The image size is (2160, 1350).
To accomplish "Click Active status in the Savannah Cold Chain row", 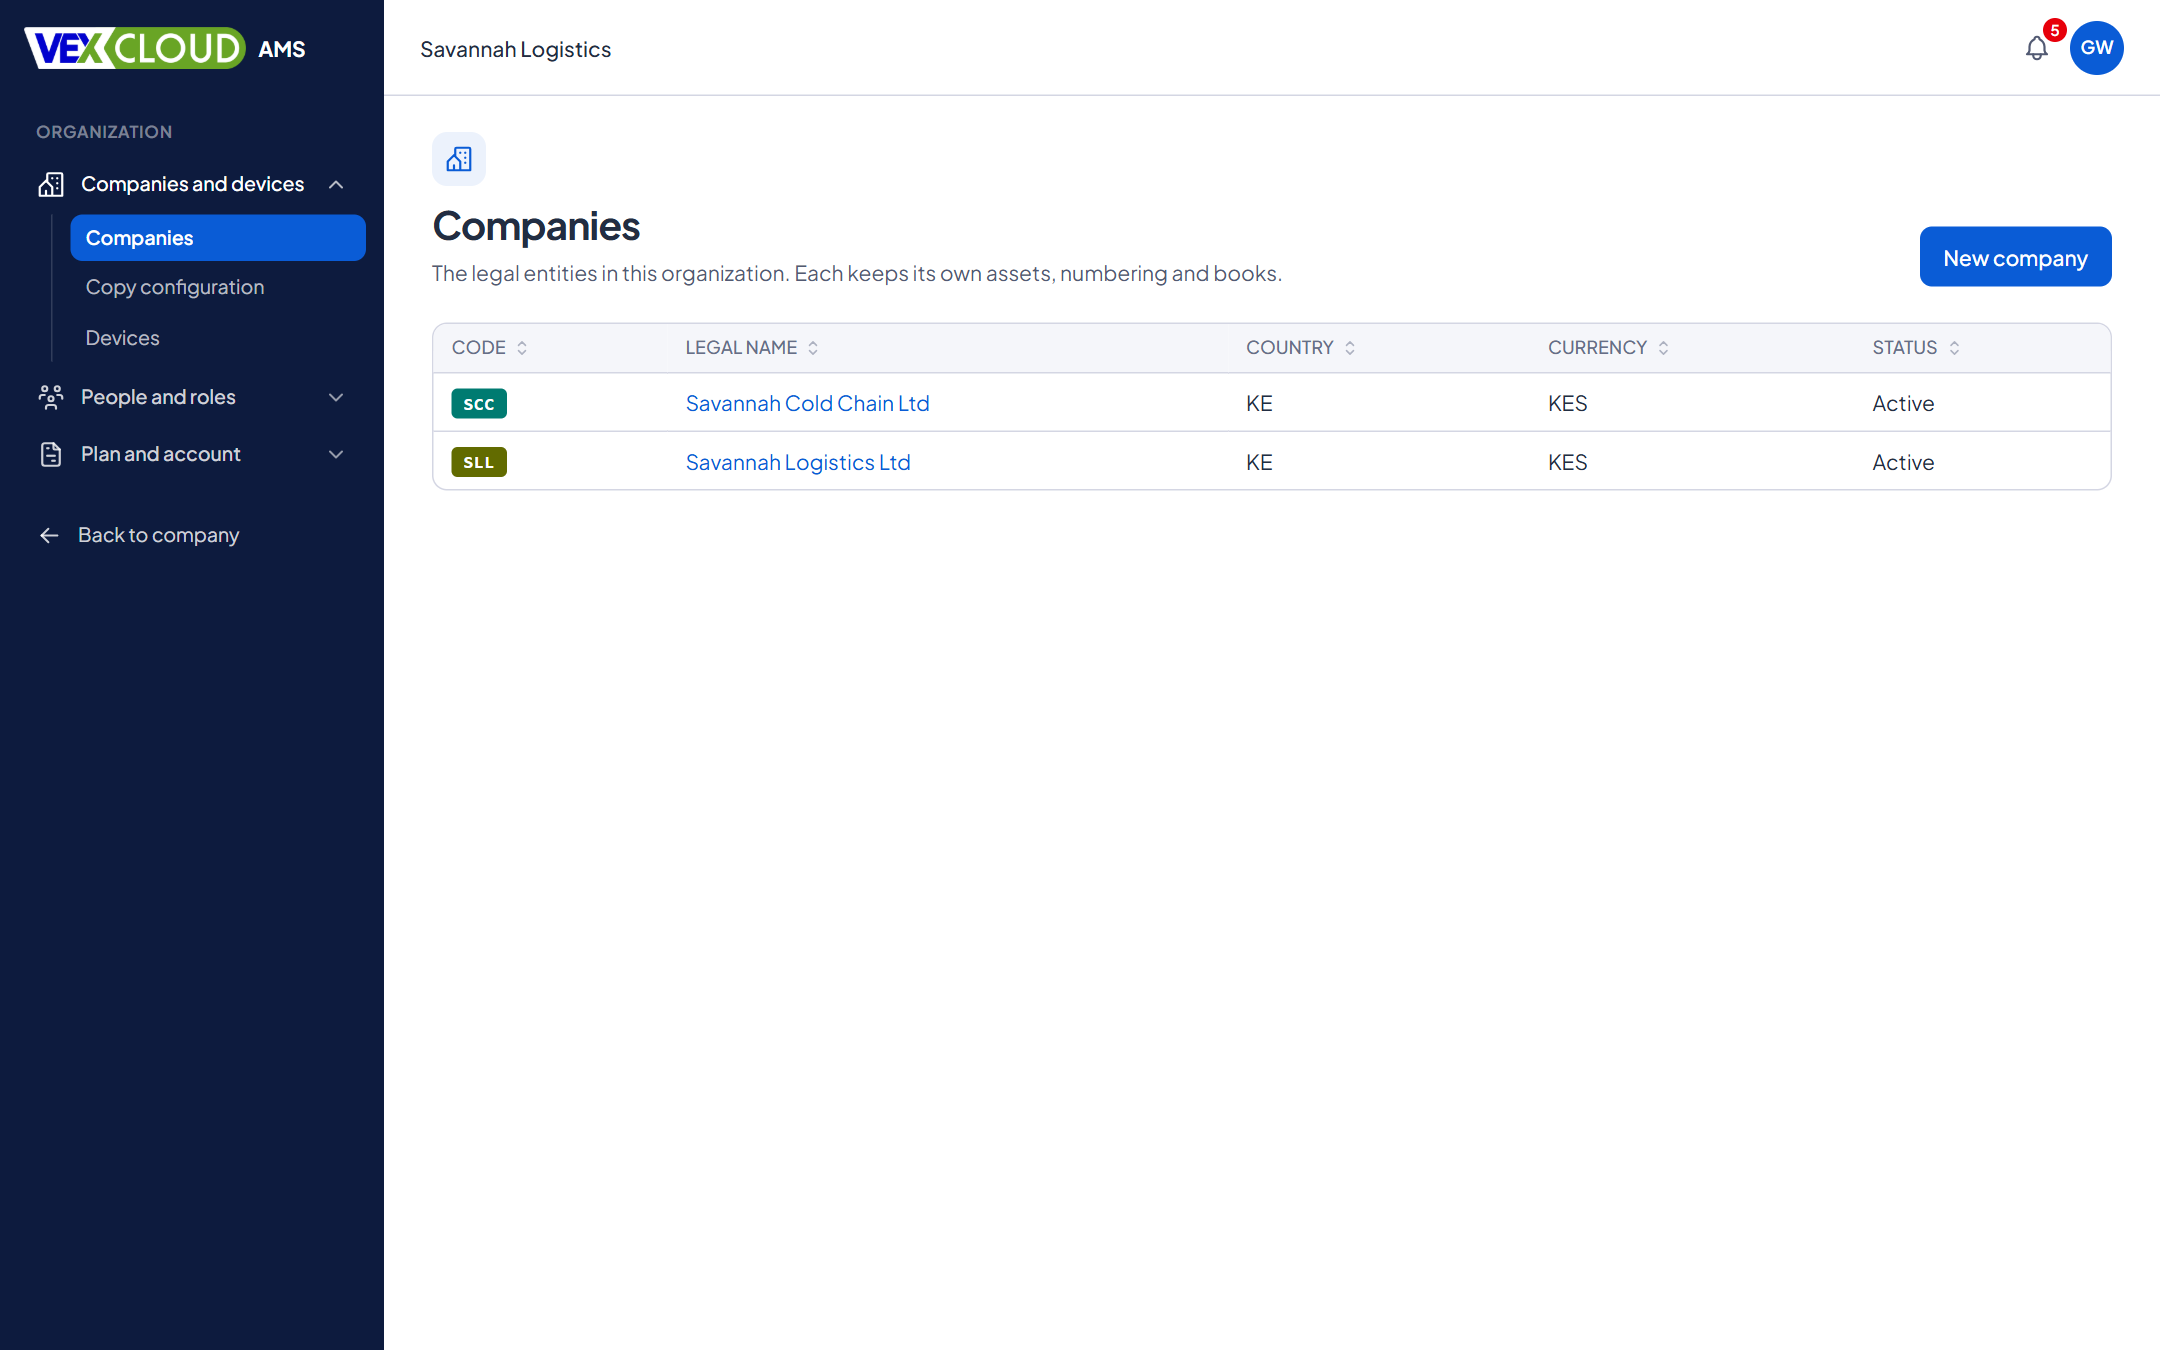I will [1903, 403].
